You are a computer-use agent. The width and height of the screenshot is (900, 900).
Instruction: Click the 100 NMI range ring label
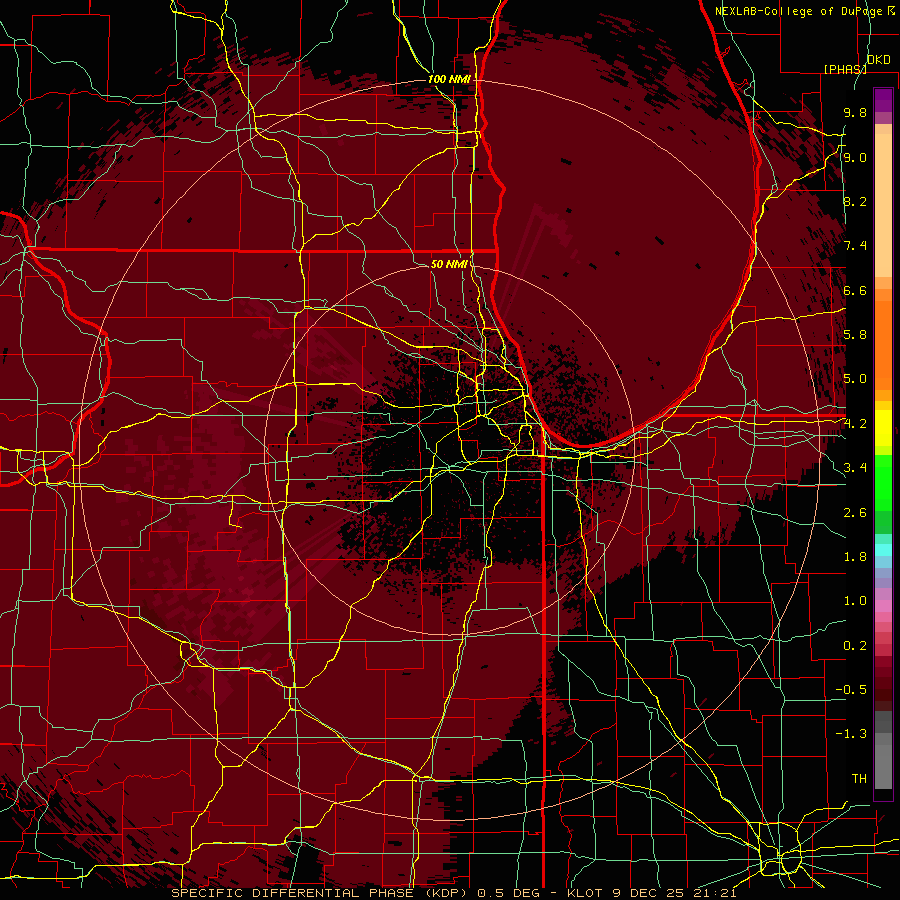pyautogui.click(x=449, y=79)
